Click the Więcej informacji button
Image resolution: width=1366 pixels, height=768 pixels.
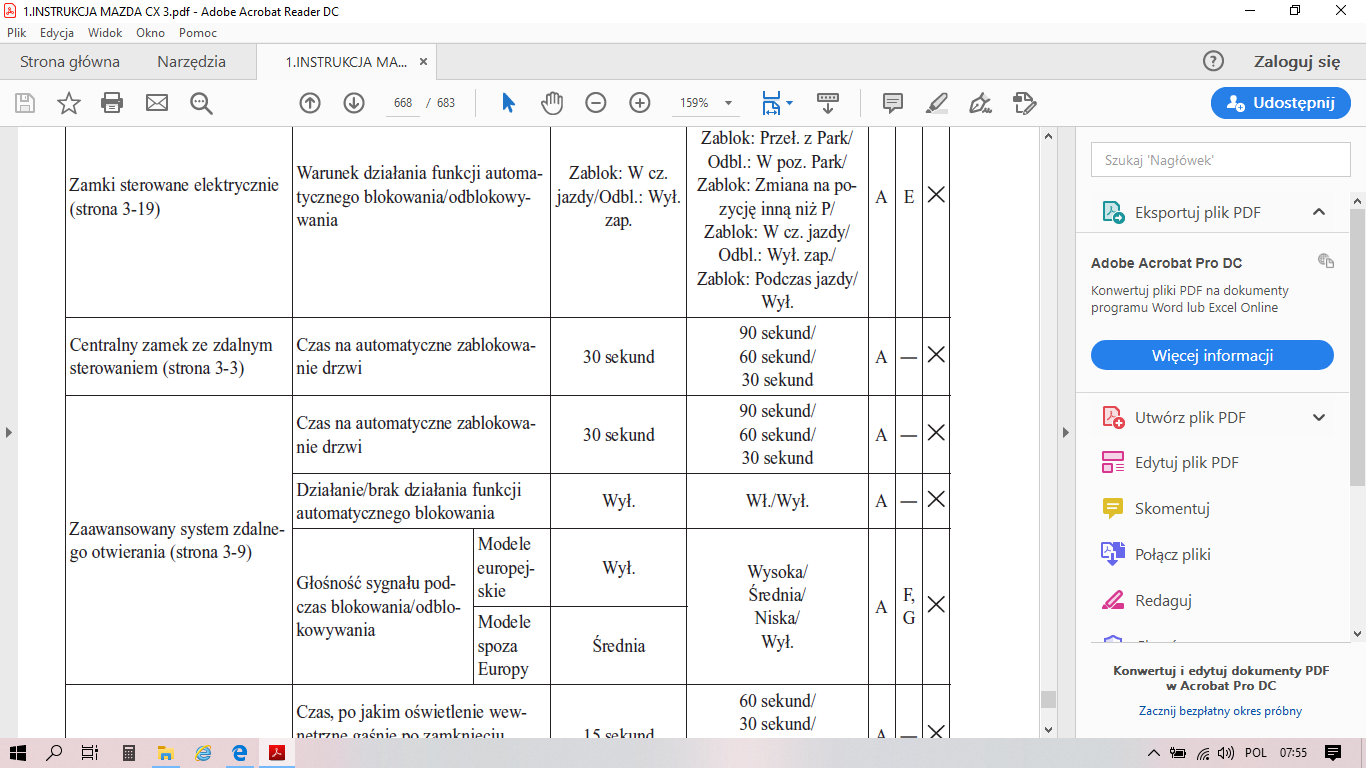(x=1212, y=355)
